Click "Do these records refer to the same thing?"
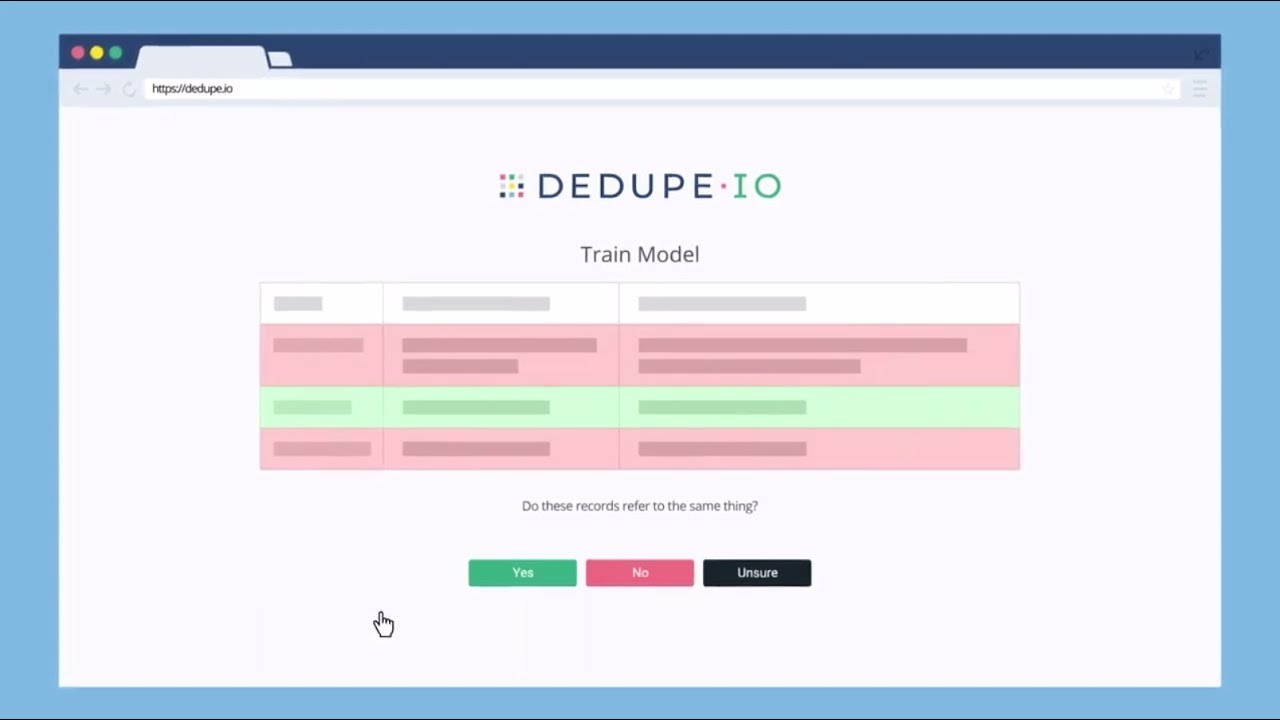This screenshot has height=720, width=1280. [640, 506]
